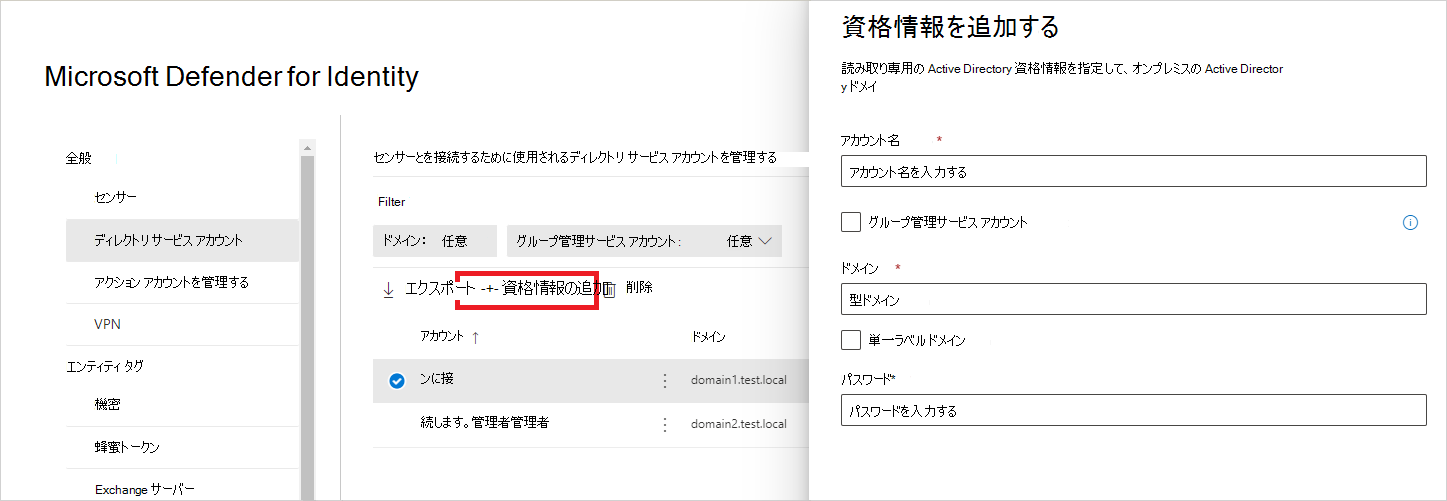The width and height of the screenshot is (1447, 501).
Task: Click the 削除 button label
Action: pos(639,288)
